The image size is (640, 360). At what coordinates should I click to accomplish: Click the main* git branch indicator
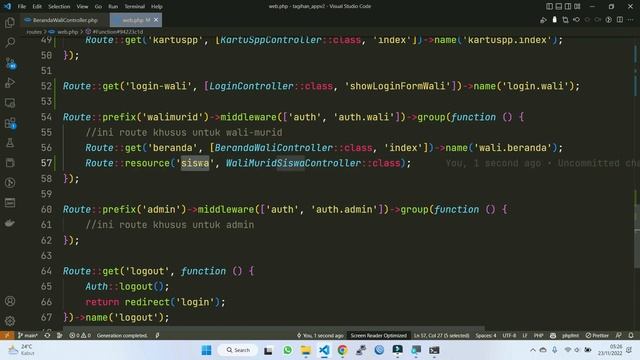(28, 335)
